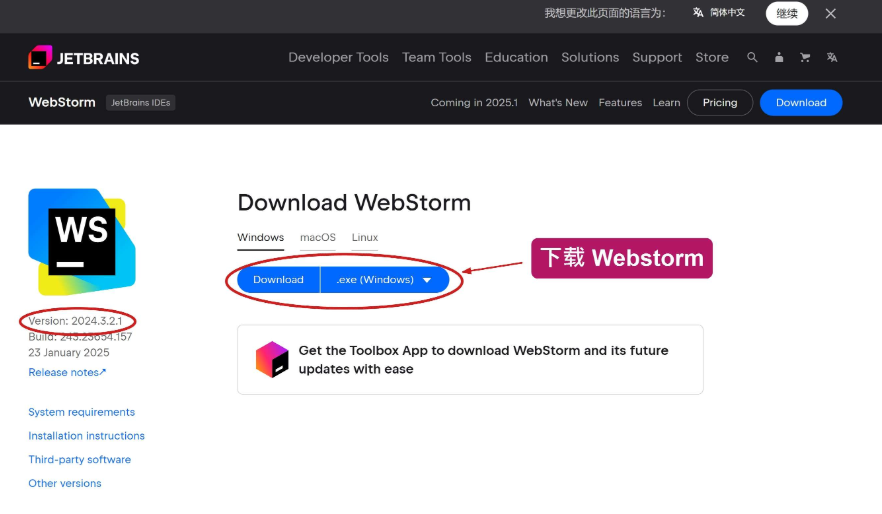The width and height of the screenshot is (882, 514).
Task: Click the WebStorm WS product logo
Action: [82, 242]
